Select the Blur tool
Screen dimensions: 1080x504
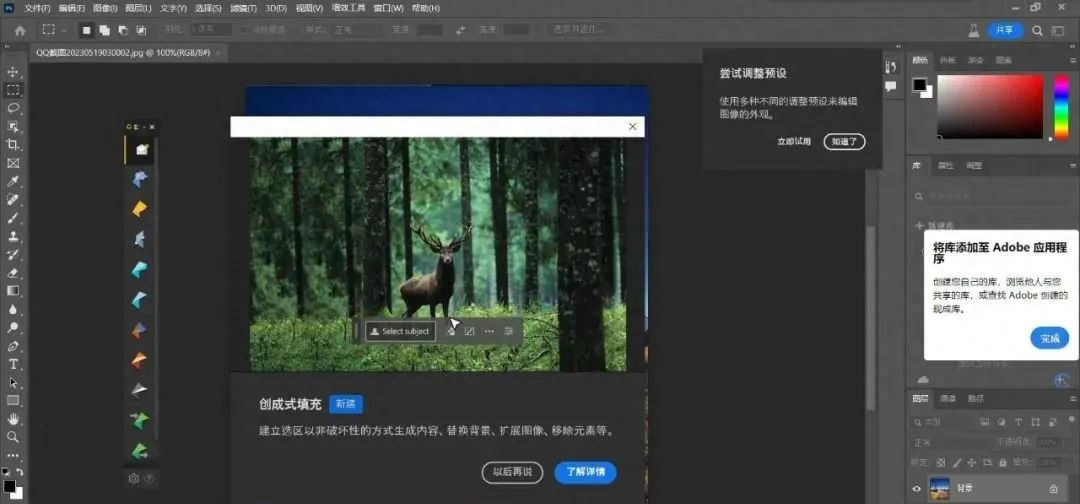[x=12, y=309]
